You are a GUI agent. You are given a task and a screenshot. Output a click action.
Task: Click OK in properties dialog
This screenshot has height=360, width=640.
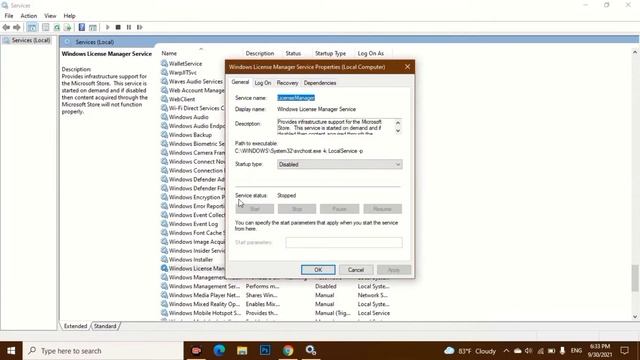318,270
